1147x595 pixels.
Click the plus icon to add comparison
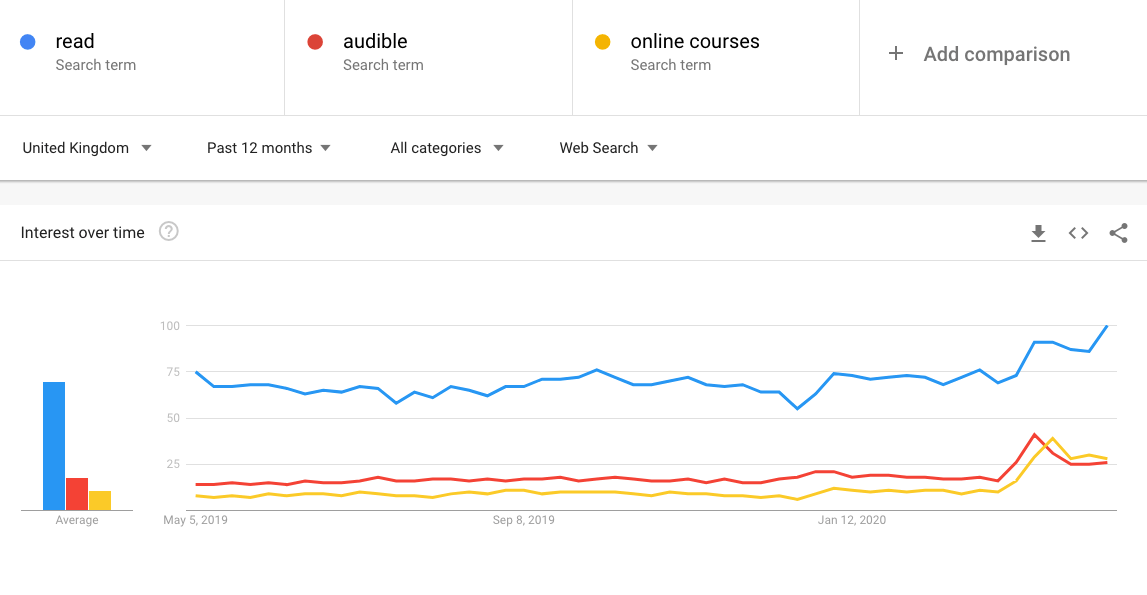pyautogui.click(x=896, y=54)
